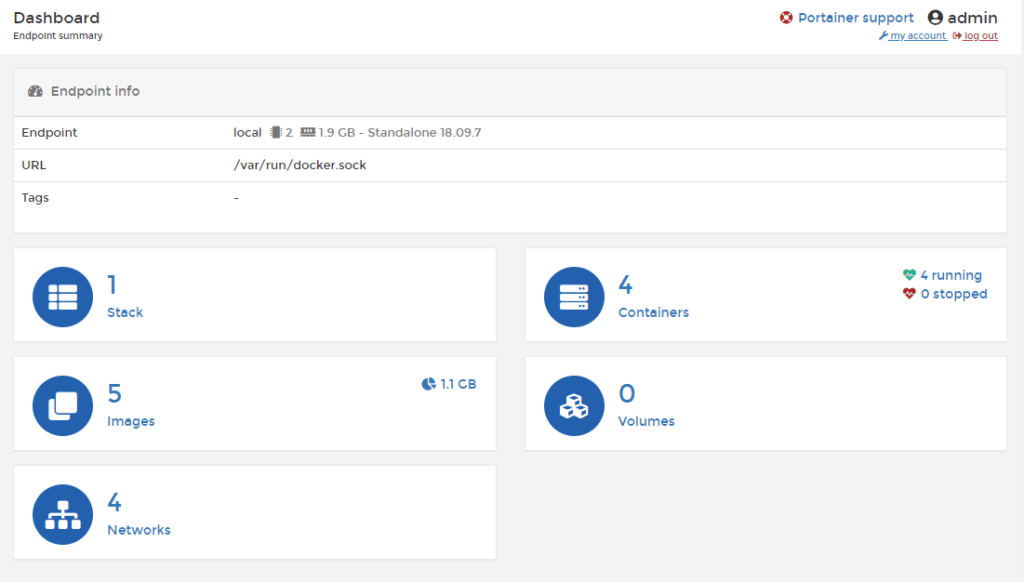1024x582 pixels.
Task: Click the admin username text
Action: point(972,18)
